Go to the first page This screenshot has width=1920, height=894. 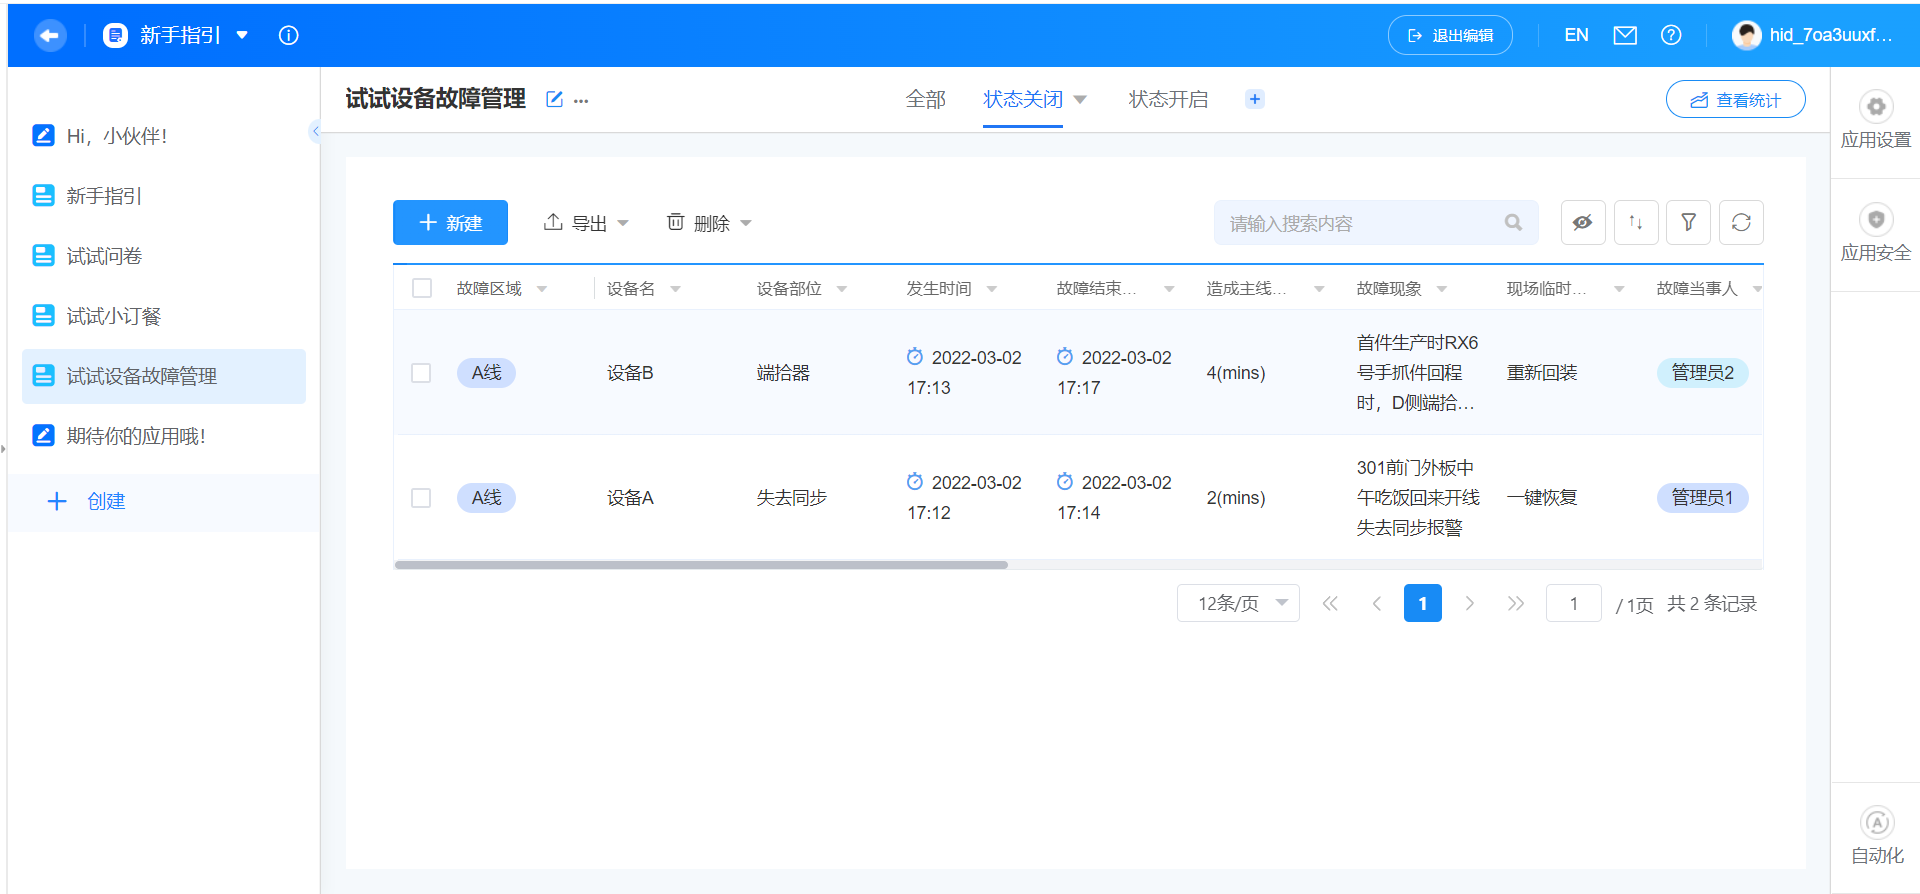[1330, 603]
